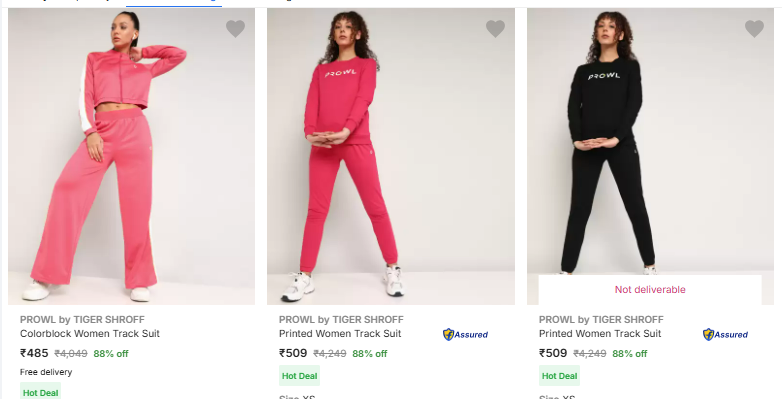The height and width of the screenshot is (399, 782).
Task: Click PROWL by TIGER SHROFF brand on second product
Action: point(341,319)
